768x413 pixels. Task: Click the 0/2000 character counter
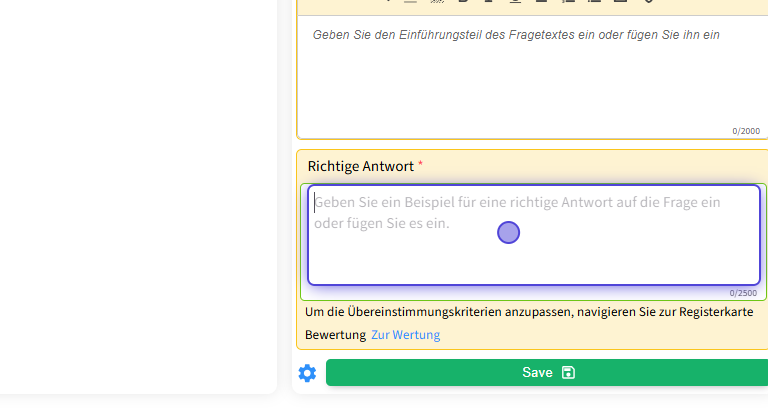[745, 131]
